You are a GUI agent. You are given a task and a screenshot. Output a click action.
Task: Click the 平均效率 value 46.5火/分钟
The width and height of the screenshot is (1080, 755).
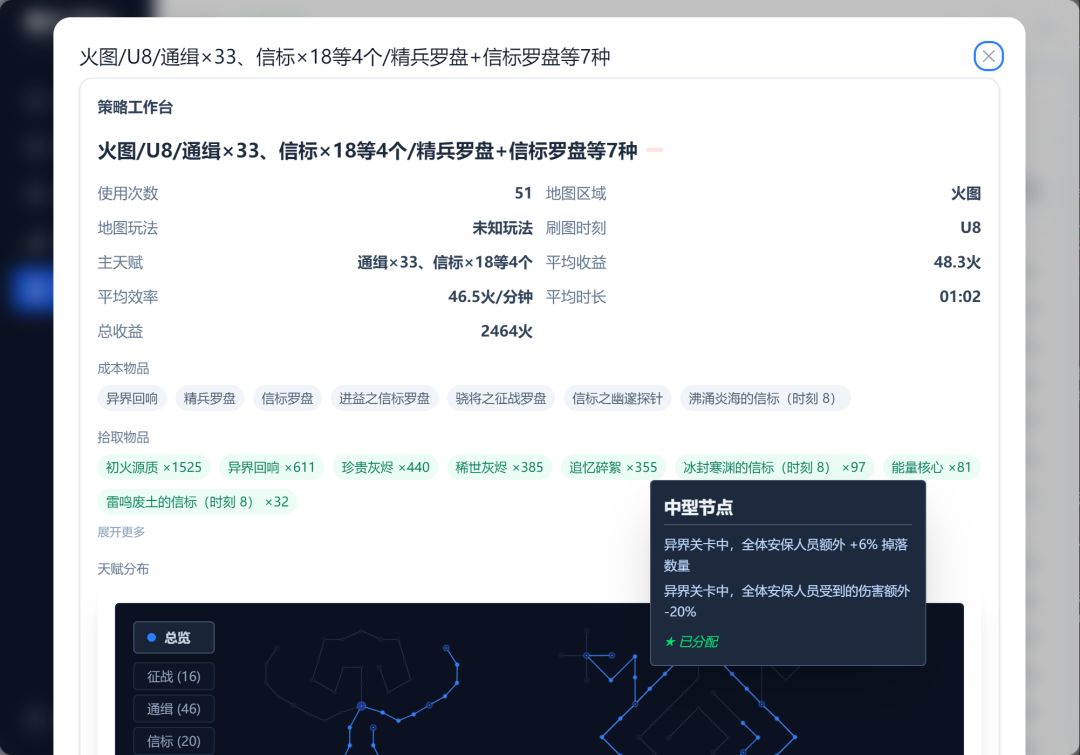[490, 297]
